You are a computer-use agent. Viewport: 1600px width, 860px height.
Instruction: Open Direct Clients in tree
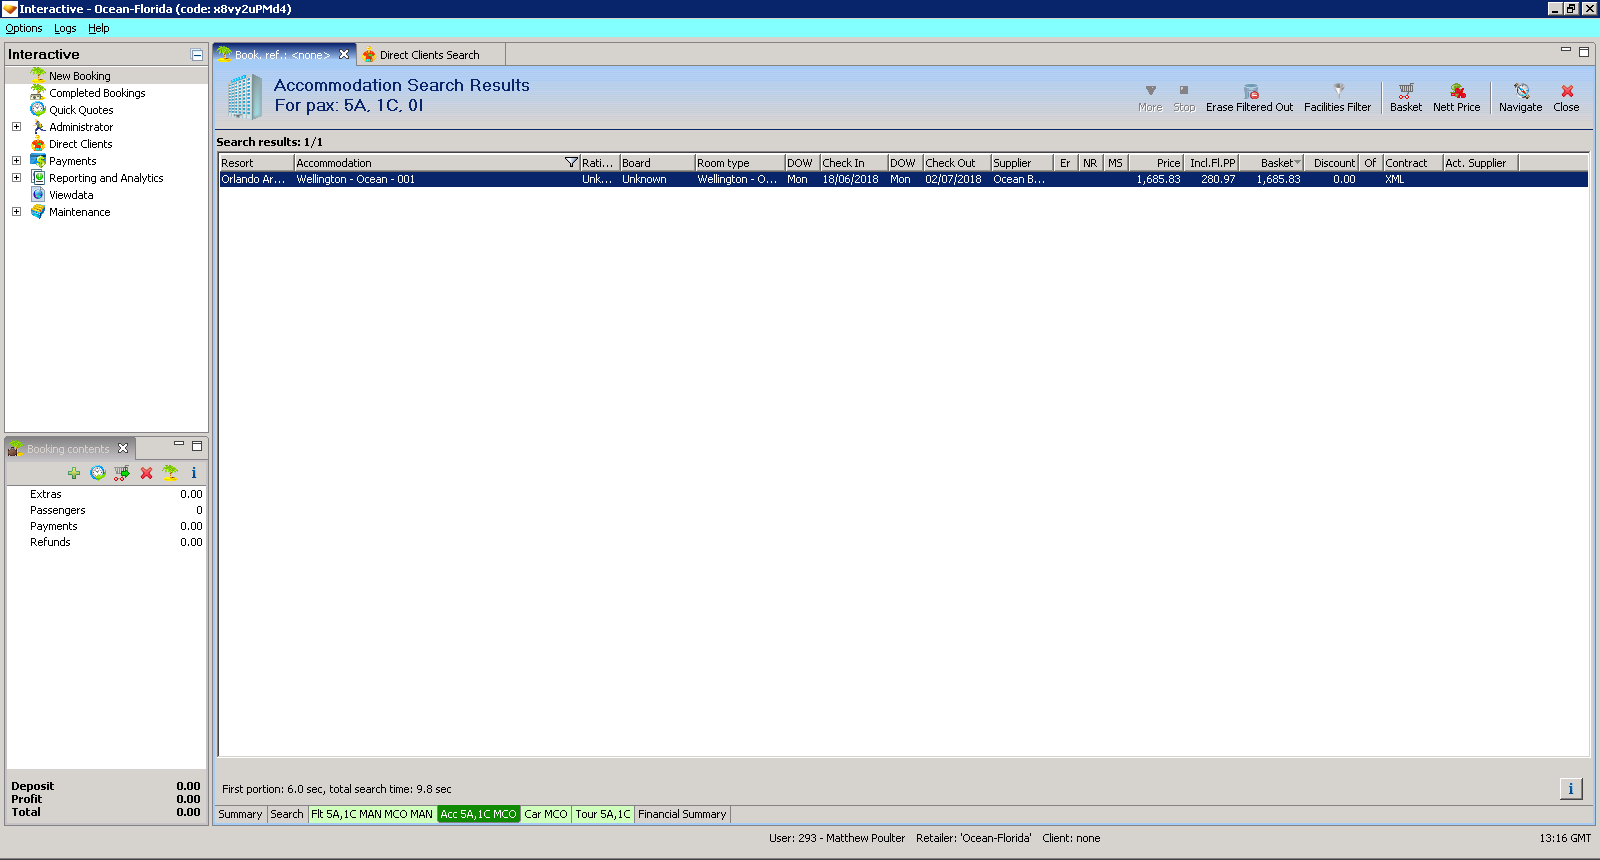(x=80, y=144)
